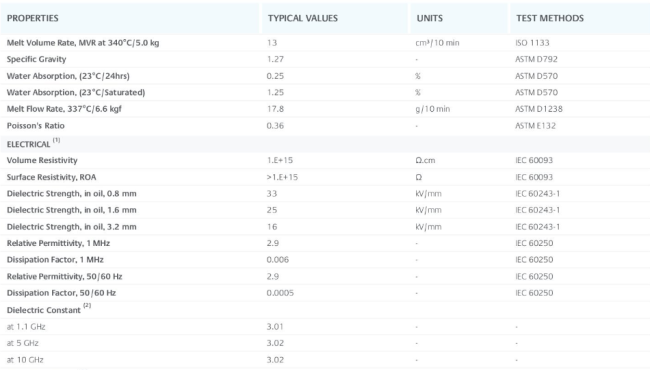Click footnote marker 1 beside ELECTRICAL
This screenshot has width=650, height=370.
56,140
